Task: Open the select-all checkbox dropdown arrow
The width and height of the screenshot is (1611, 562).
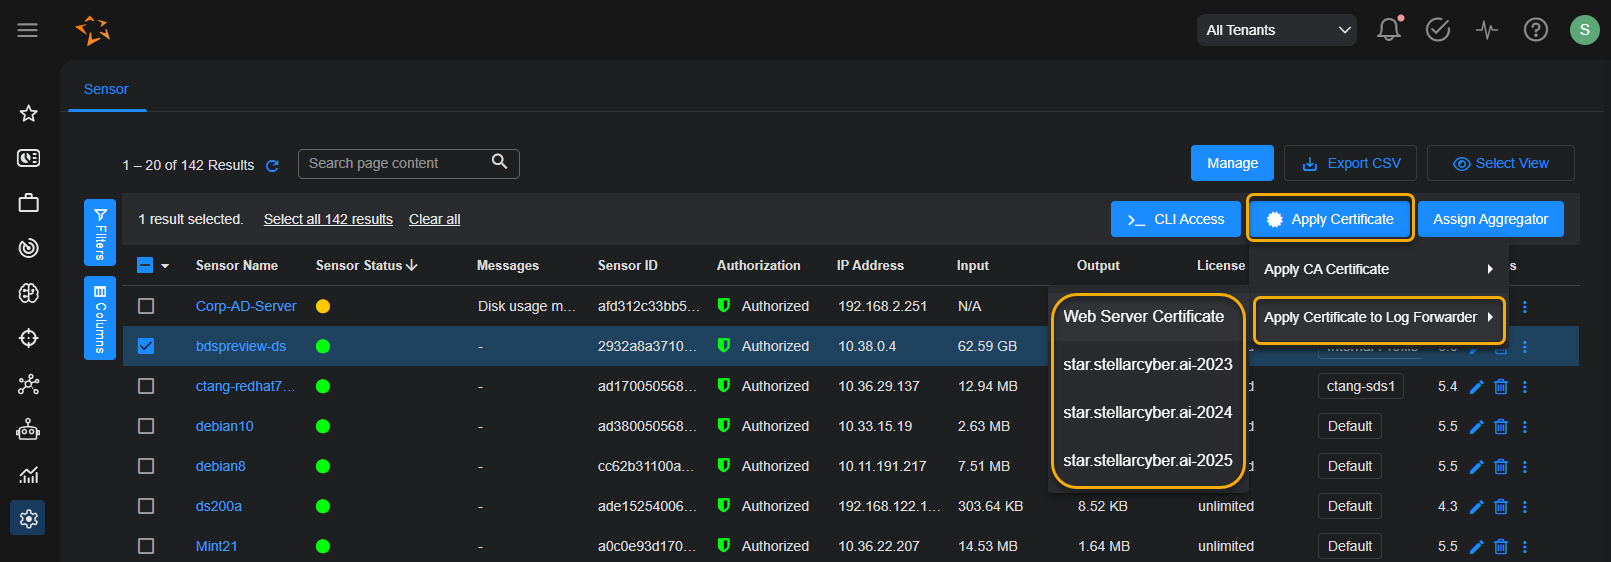Action: (165, 266)
